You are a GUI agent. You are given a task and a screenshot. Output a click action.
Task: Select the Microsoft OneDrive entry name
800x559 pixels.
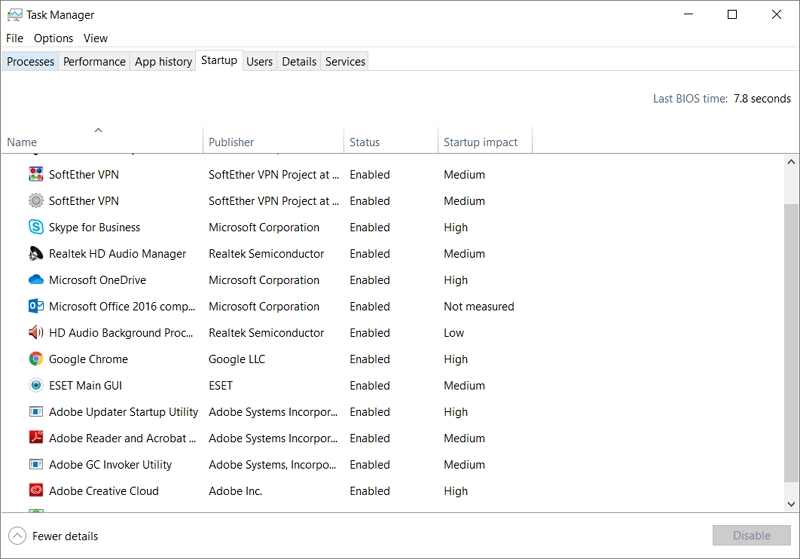click(97, 280)
